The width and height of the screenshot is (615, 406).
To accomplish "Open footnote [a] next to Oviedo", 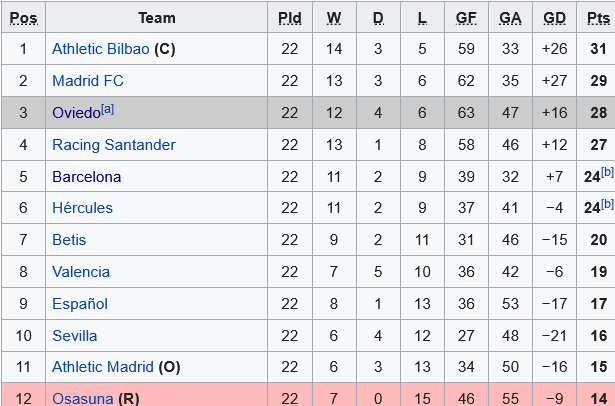I will 107,109.
